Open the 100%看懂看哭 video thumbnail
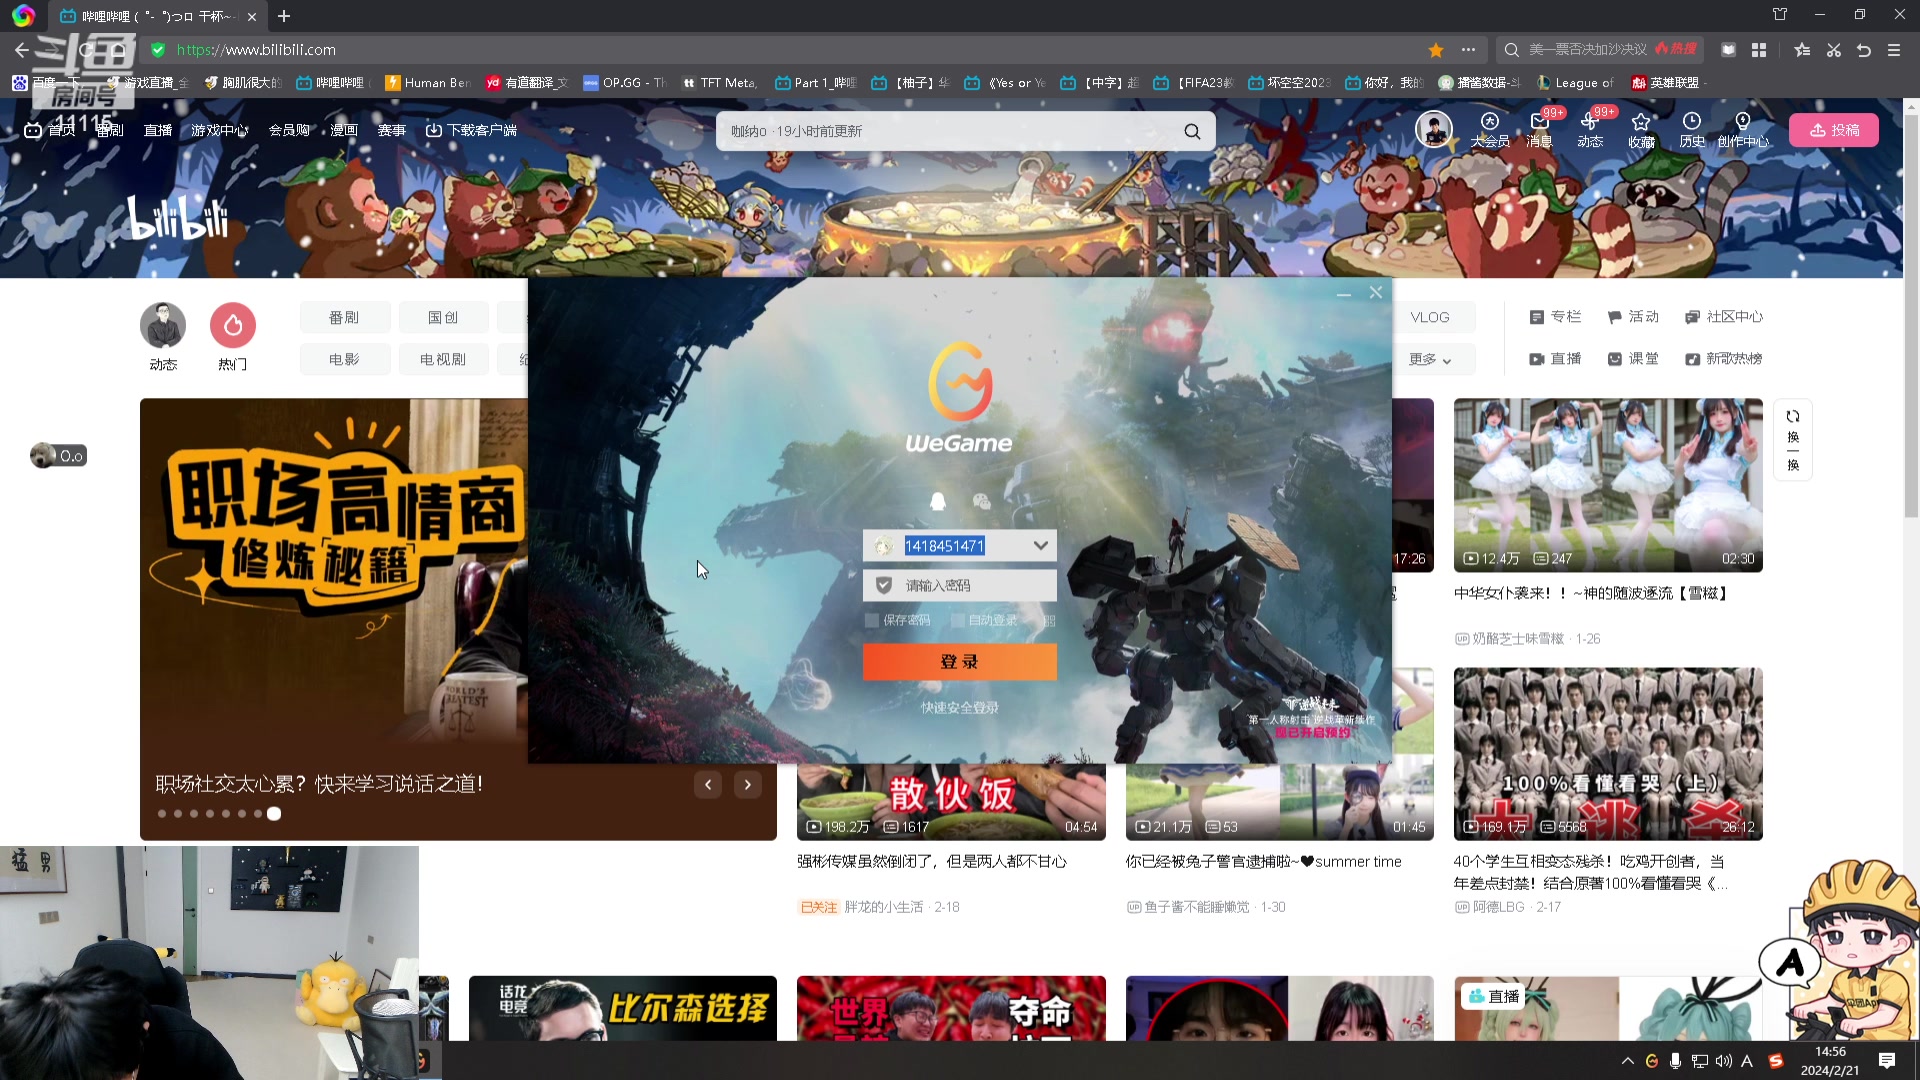This screenshot has height=1080, width=1920. tap(1608, 754)
